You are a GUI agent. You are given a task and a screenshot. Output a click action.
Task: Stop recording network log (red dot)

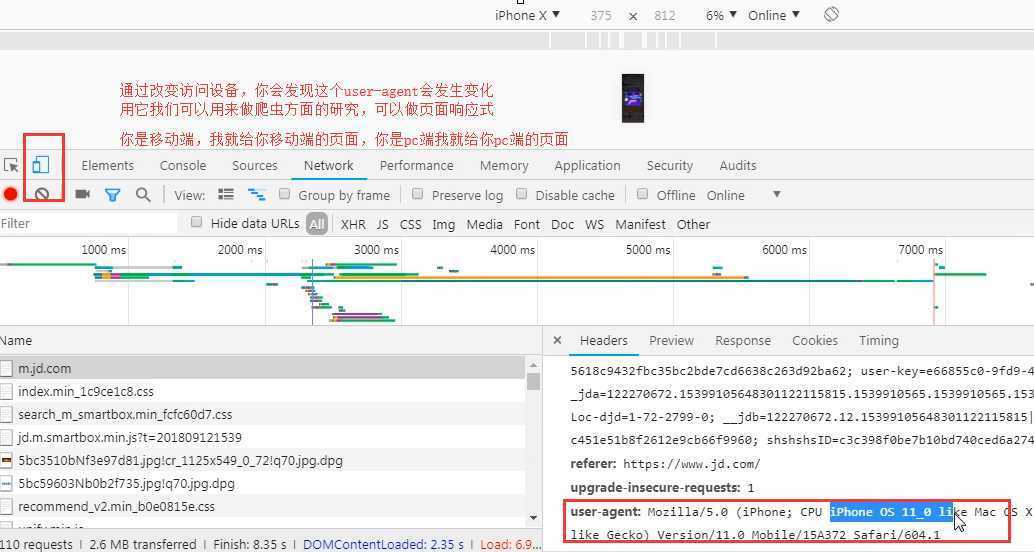10,195
